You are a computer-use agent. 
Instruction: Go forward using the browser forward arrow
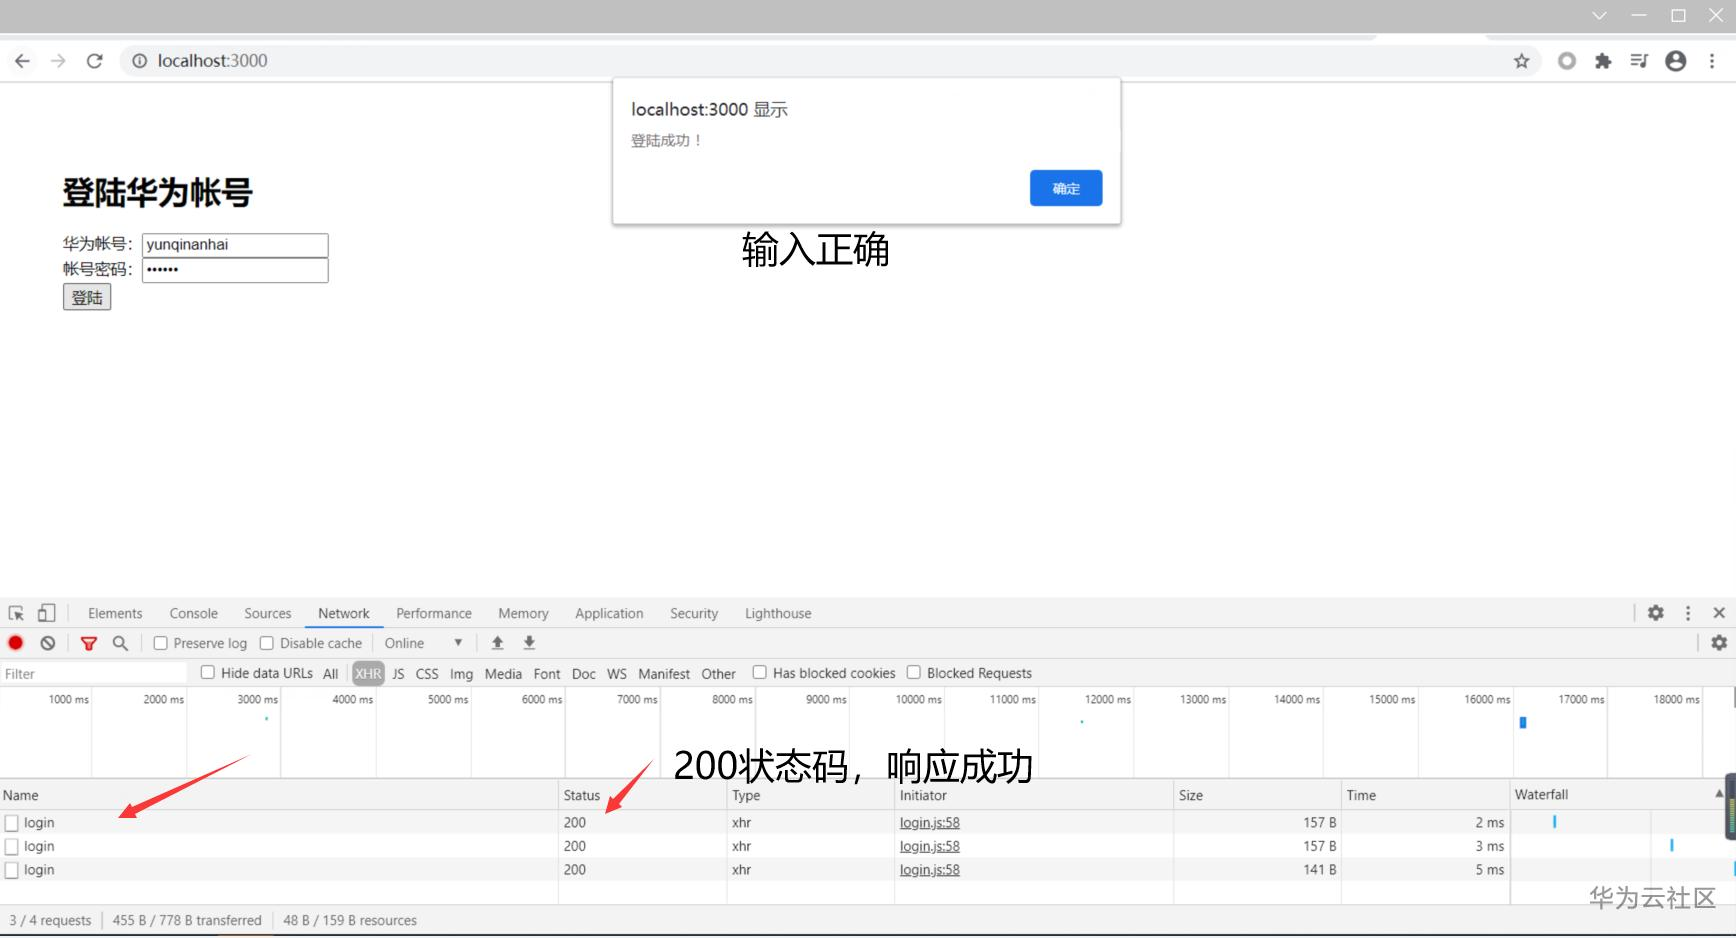[x=58, y=61]
